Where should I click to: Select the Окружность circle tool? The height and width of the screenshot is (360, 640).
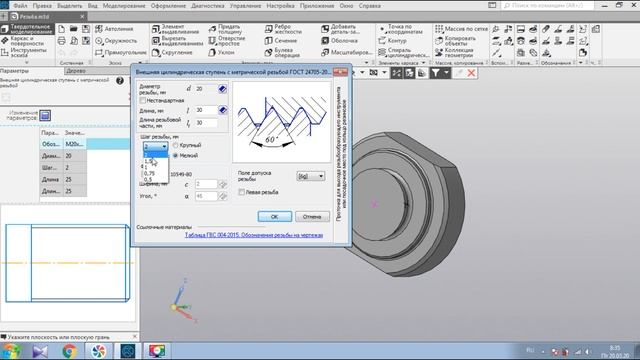pos(116,41)
